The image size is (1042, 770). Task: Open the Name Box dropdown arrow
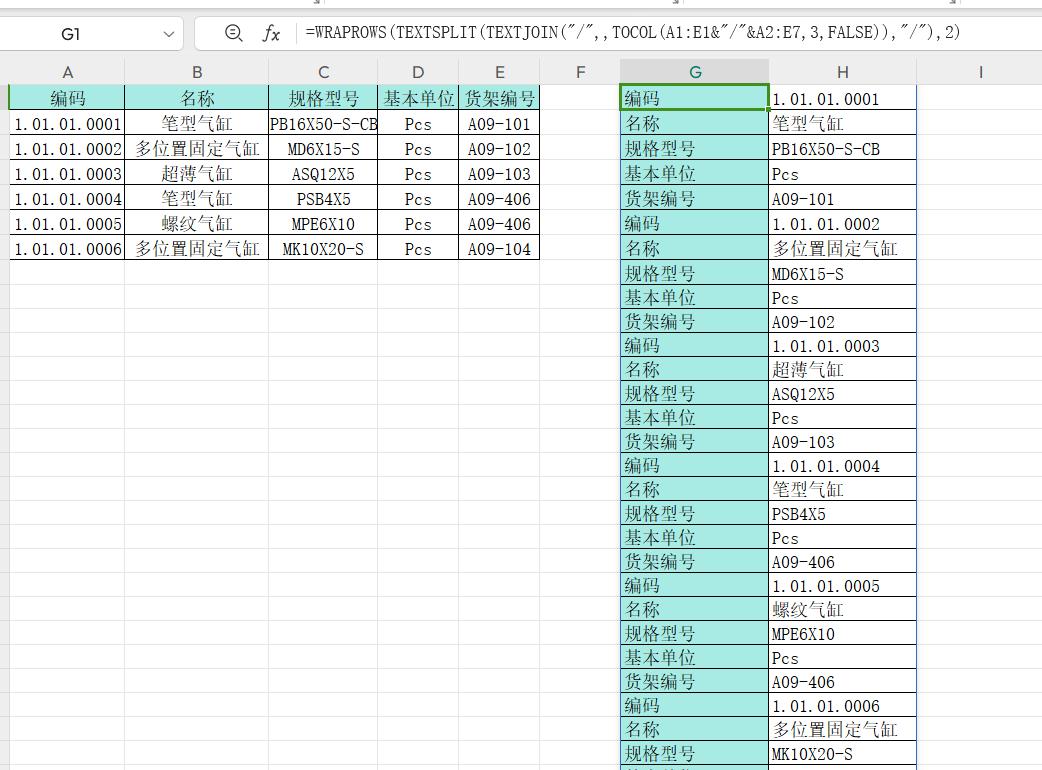point(169,34)
